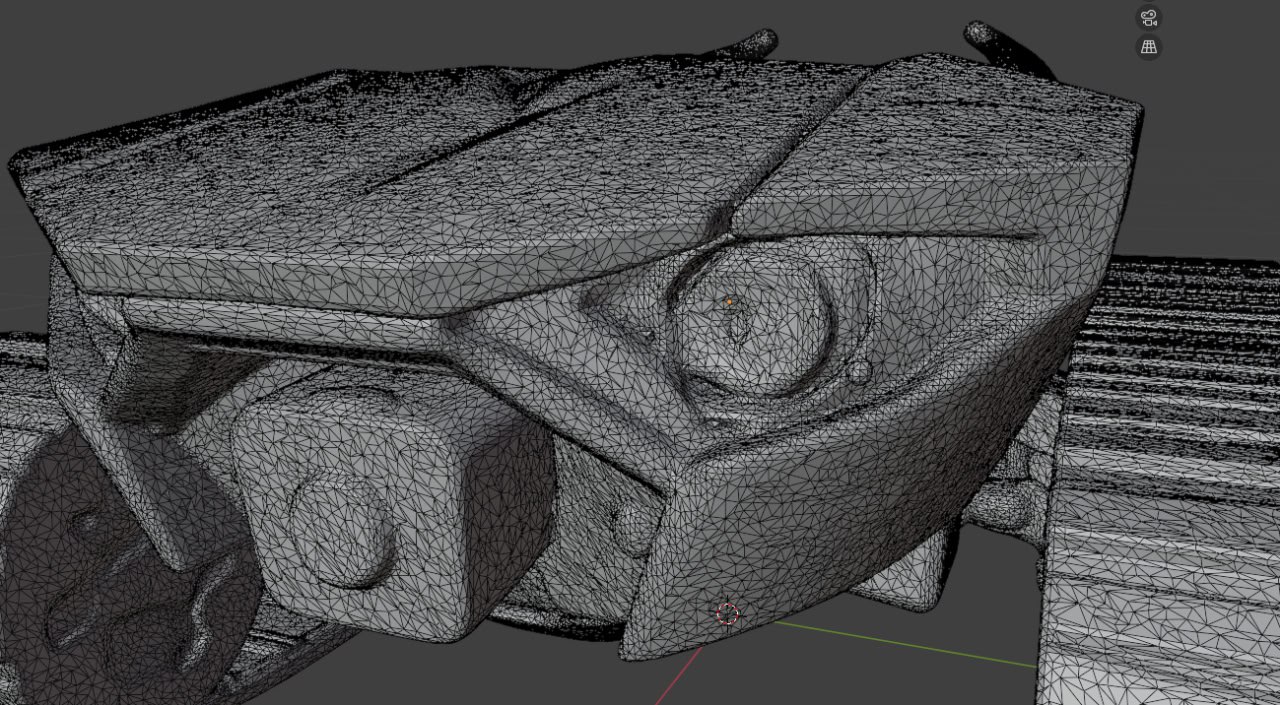1280x705 pixels.
Task: Click the red X axis line
Action: click(680, 674)
